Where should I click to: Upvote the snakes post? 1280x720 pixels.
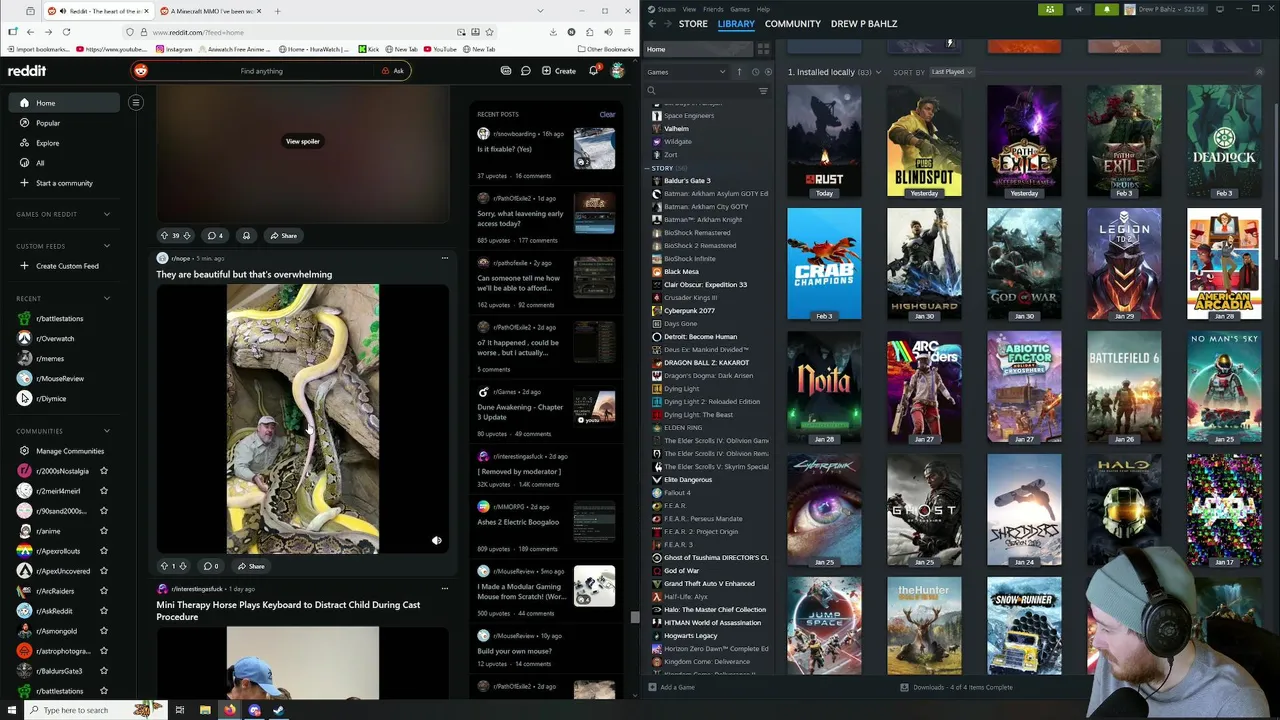164,566
